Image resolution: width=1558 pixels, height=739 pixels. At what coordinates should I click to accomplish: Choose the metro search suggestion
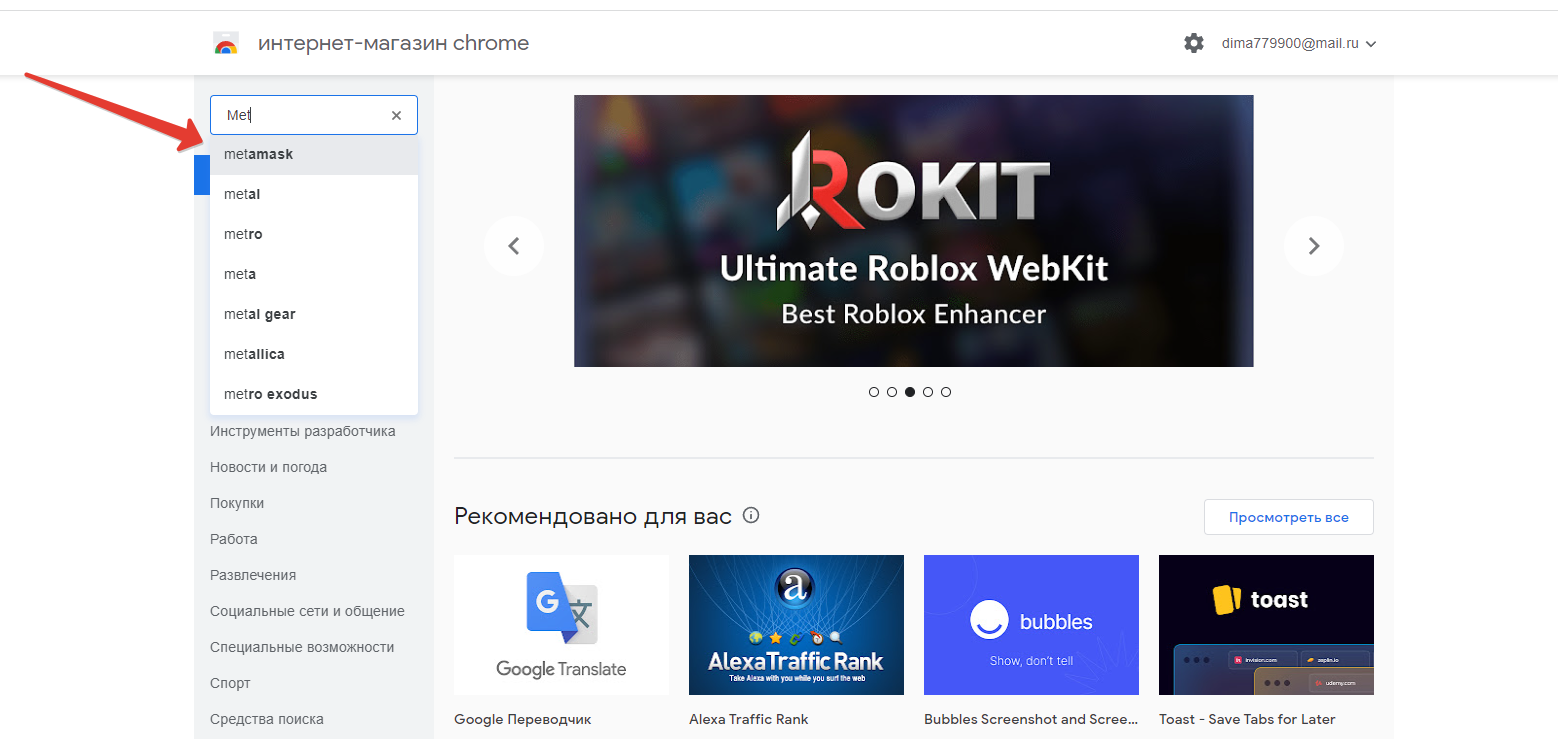(x=314, y=235)
